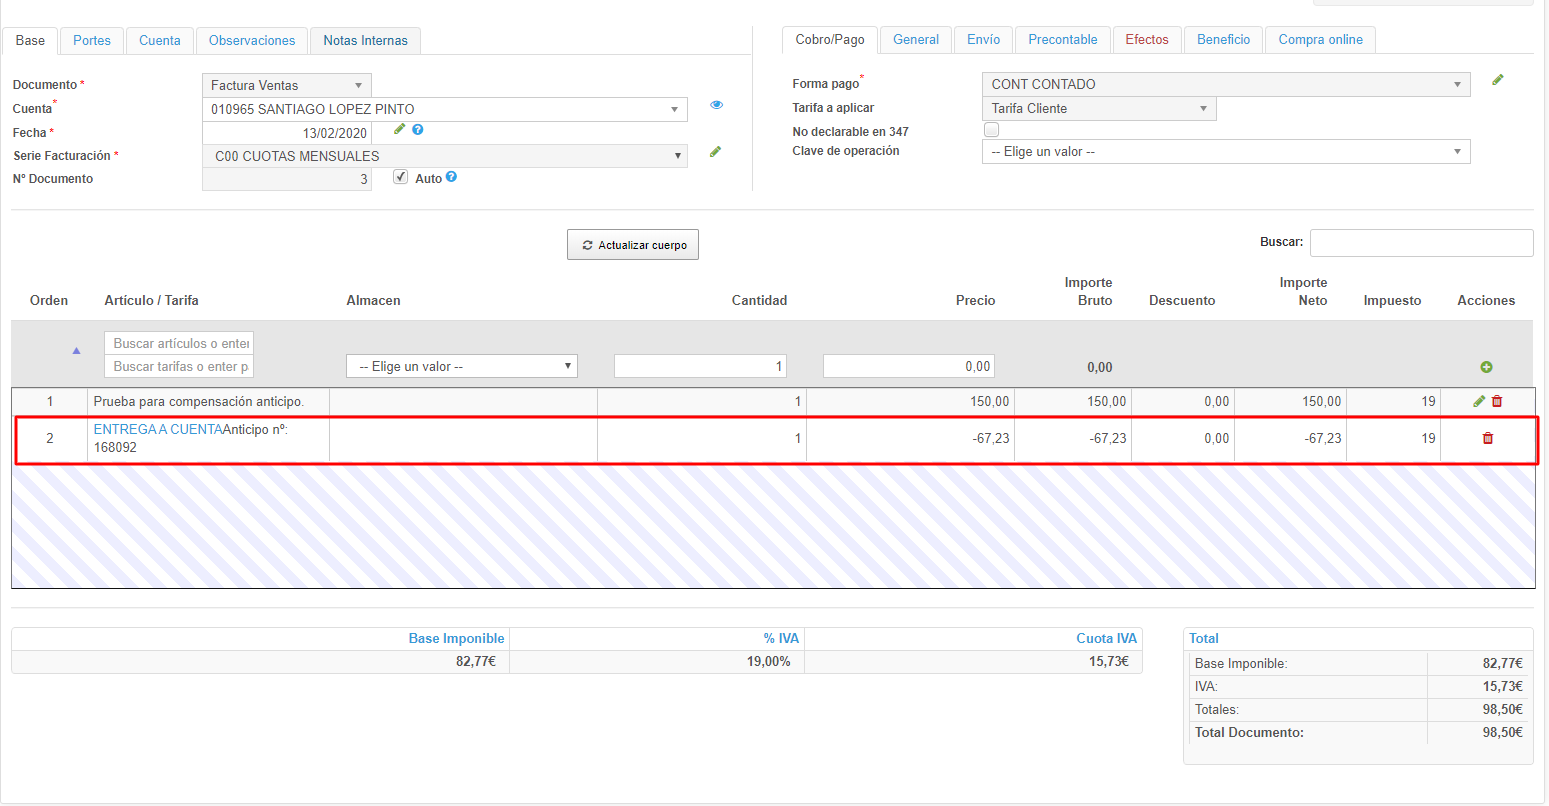Image resolution: width=1549 pixels, height=806 pixels.
Task: Open the help icon next to Fecha
Action: 418,130
